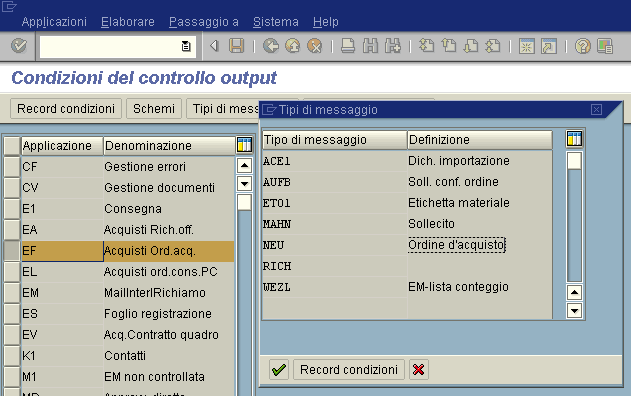Select row selector for EA Acquisti Rich.off.
631x396 pixels.
pos(12,229)
